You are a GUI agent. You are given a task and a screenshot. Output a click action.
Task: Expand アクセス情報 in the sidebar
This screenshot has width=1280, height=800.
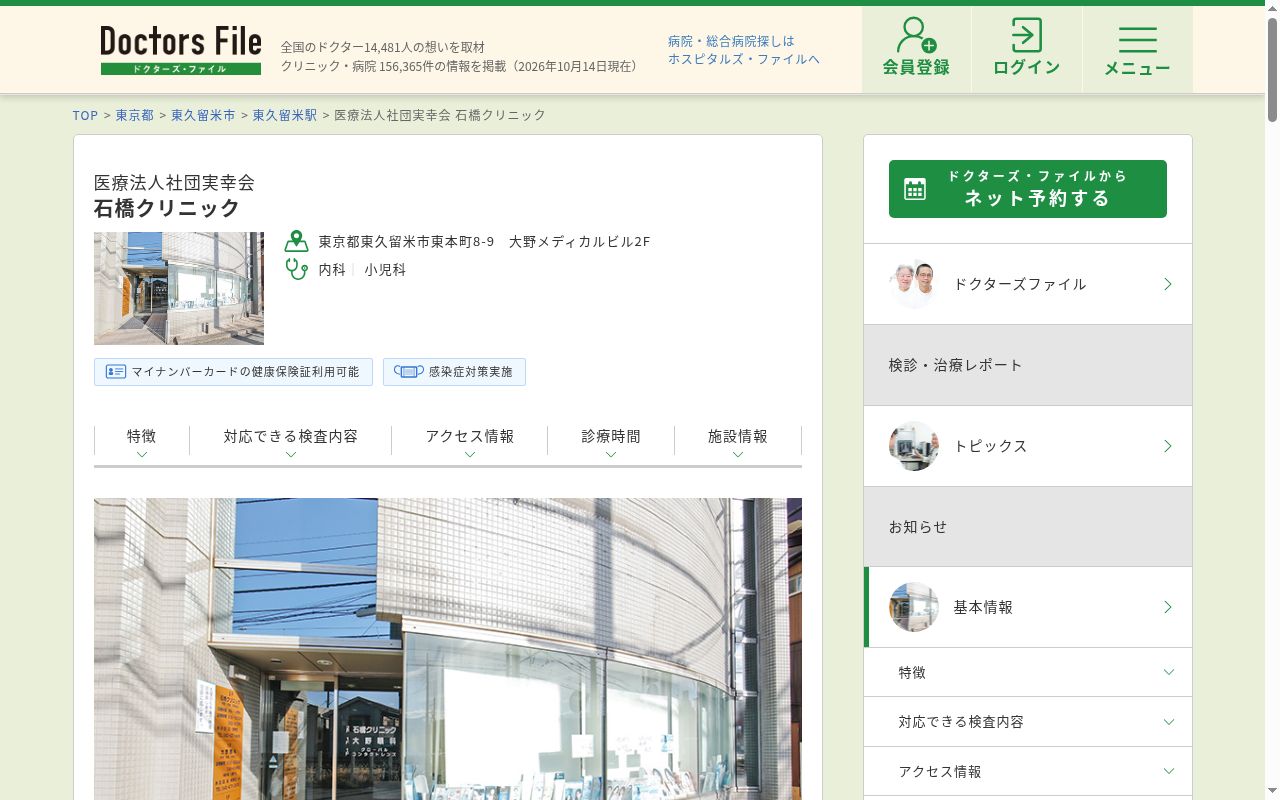click(1028, 771)
